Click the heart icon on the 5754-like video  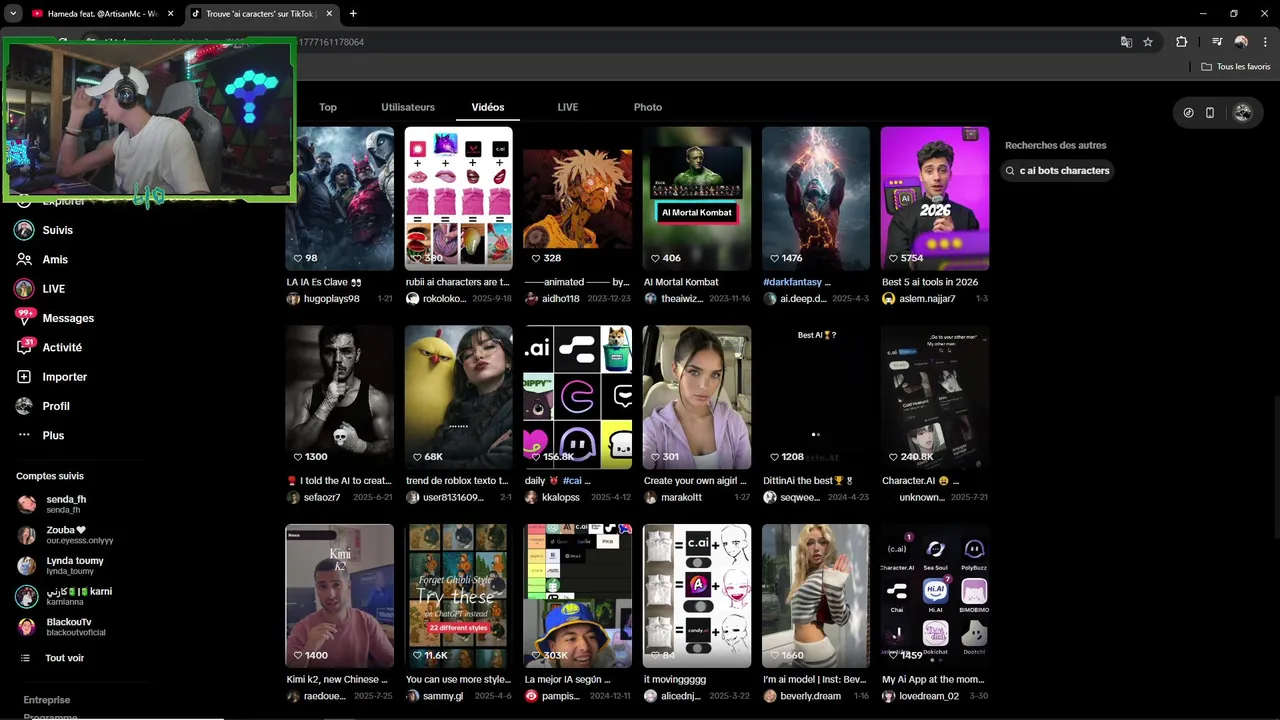click(893, 258)
